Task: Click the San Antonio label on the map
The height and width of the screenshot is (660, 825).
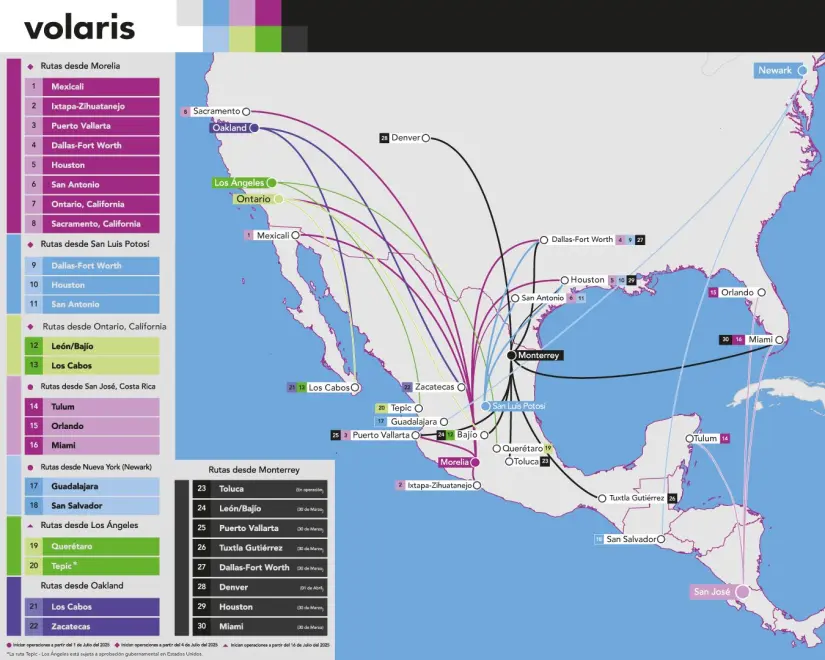Action: [x=542, y=298]
